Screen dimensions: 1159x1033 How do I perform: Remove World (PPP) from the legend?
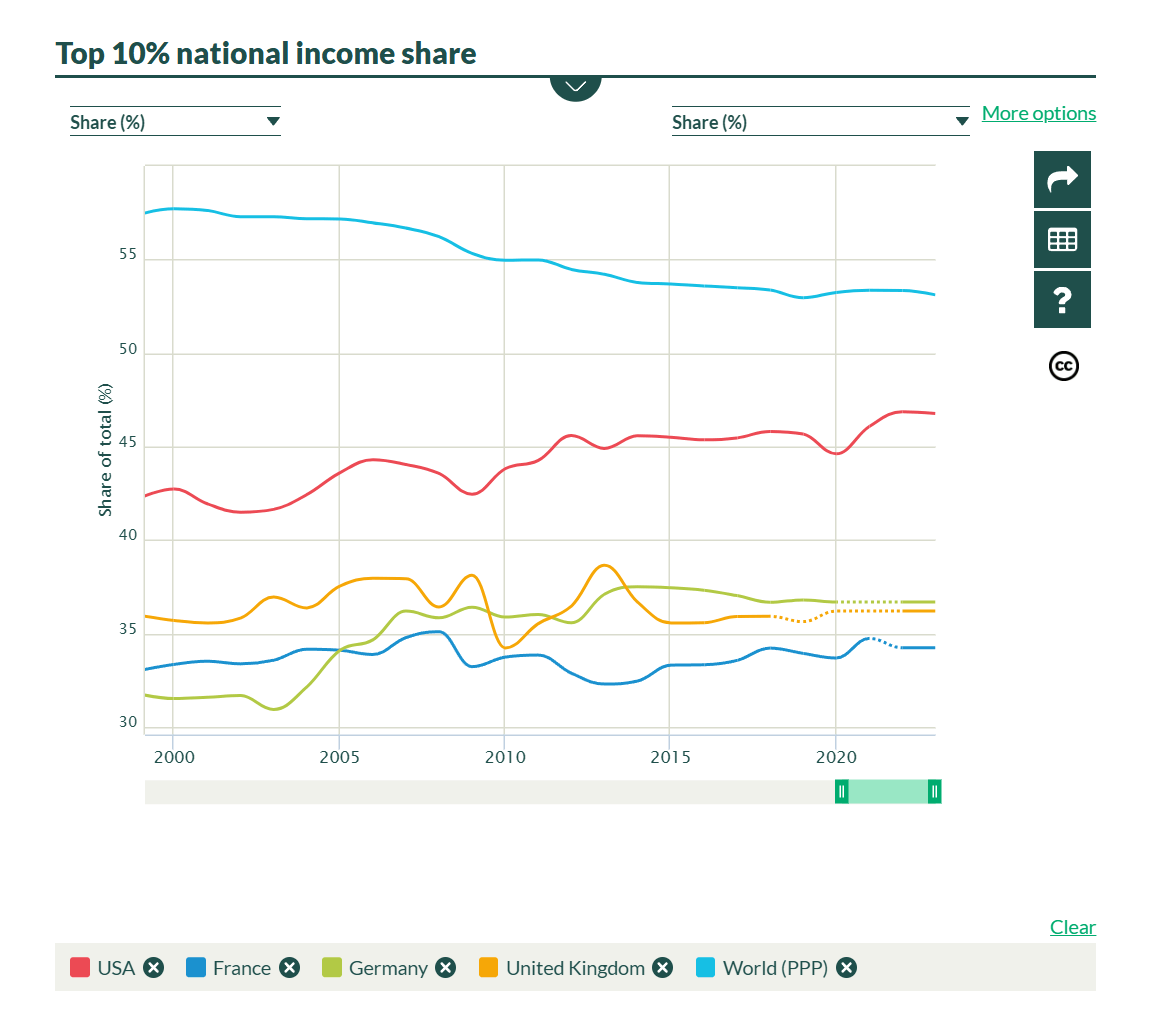point(846,968)
